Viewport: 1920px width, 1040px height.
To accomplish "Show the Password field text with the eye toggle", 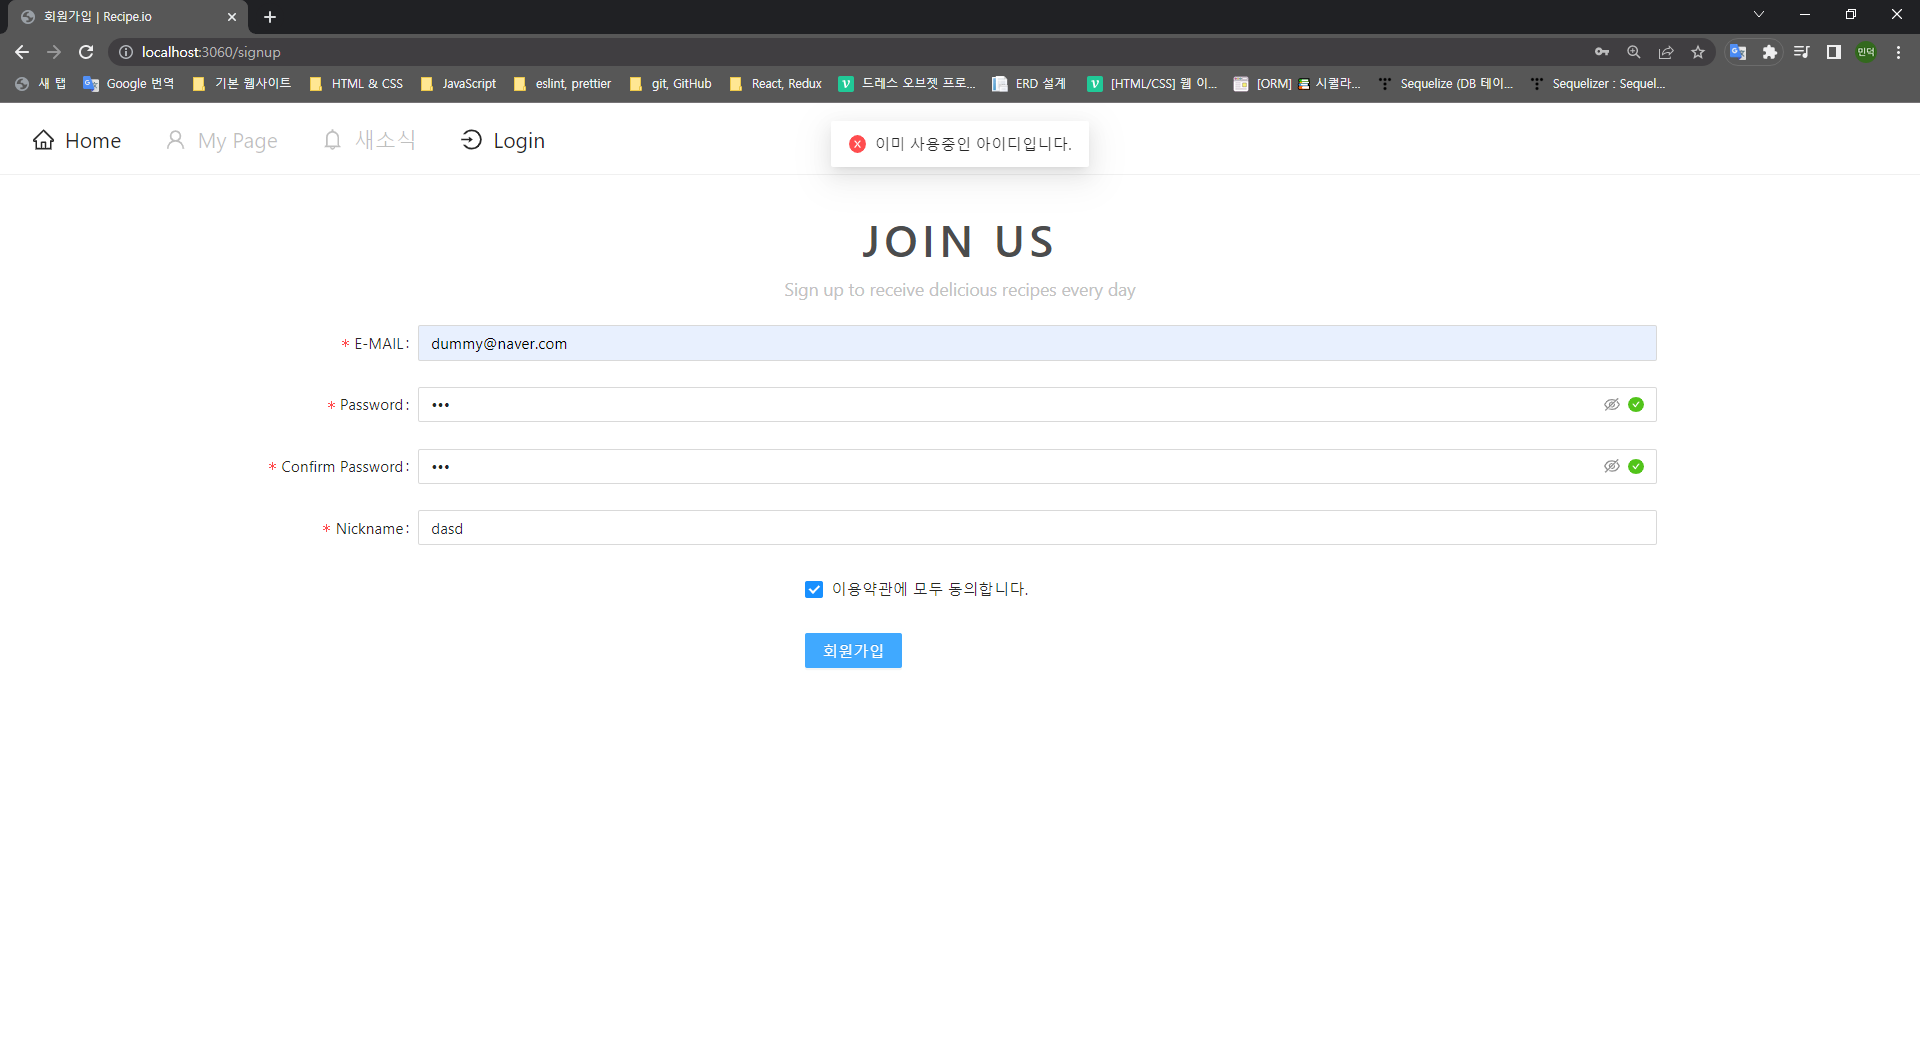I will (x=1611, y=404).
